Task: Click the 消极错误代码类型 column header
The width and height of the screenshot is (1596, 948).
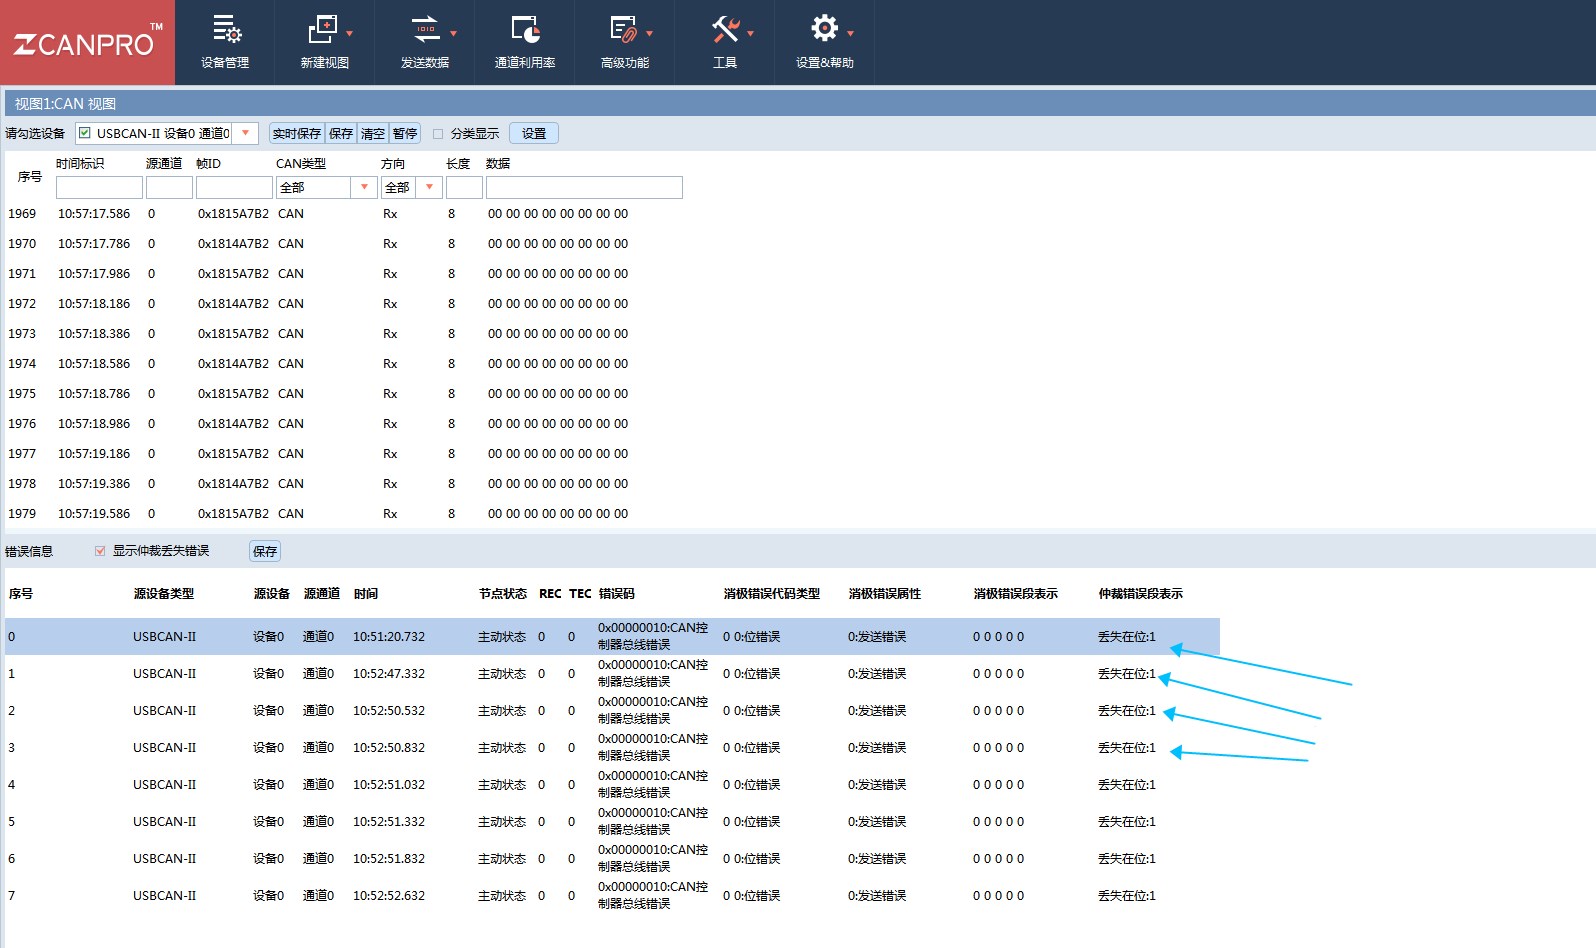Action: tap(772, 594)
